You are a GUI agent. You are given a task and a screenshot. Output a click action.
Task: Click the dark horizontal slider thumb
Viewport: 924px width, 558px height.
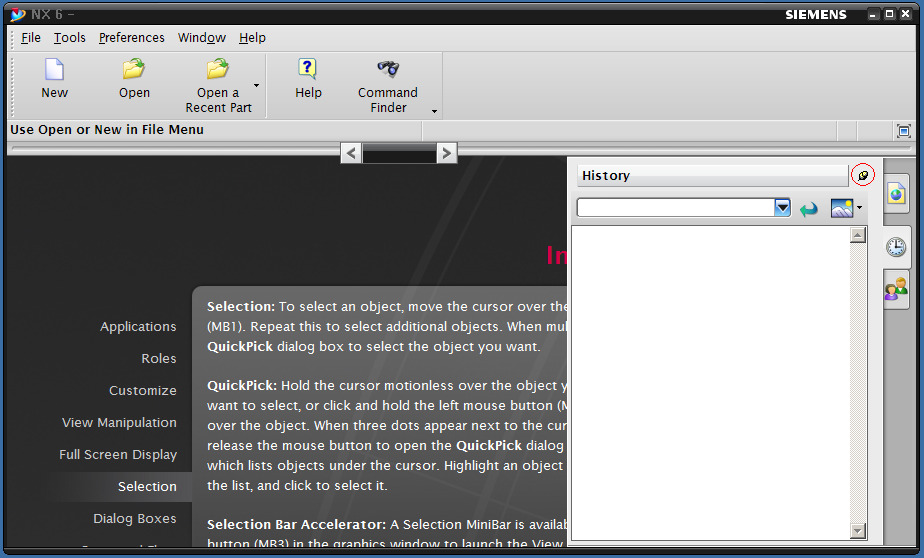(399, 153)
